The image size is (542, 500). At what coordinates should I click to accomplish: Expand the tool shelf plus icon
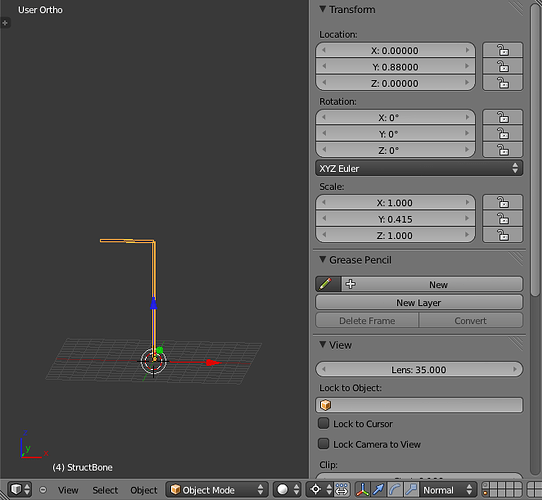[5, 23]
